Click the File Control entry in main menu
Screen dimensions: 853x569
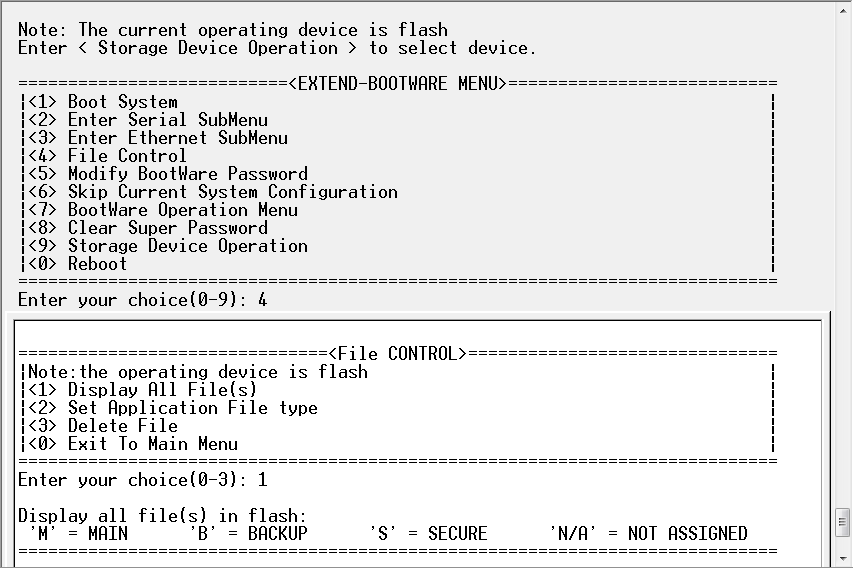pos(127,156)
